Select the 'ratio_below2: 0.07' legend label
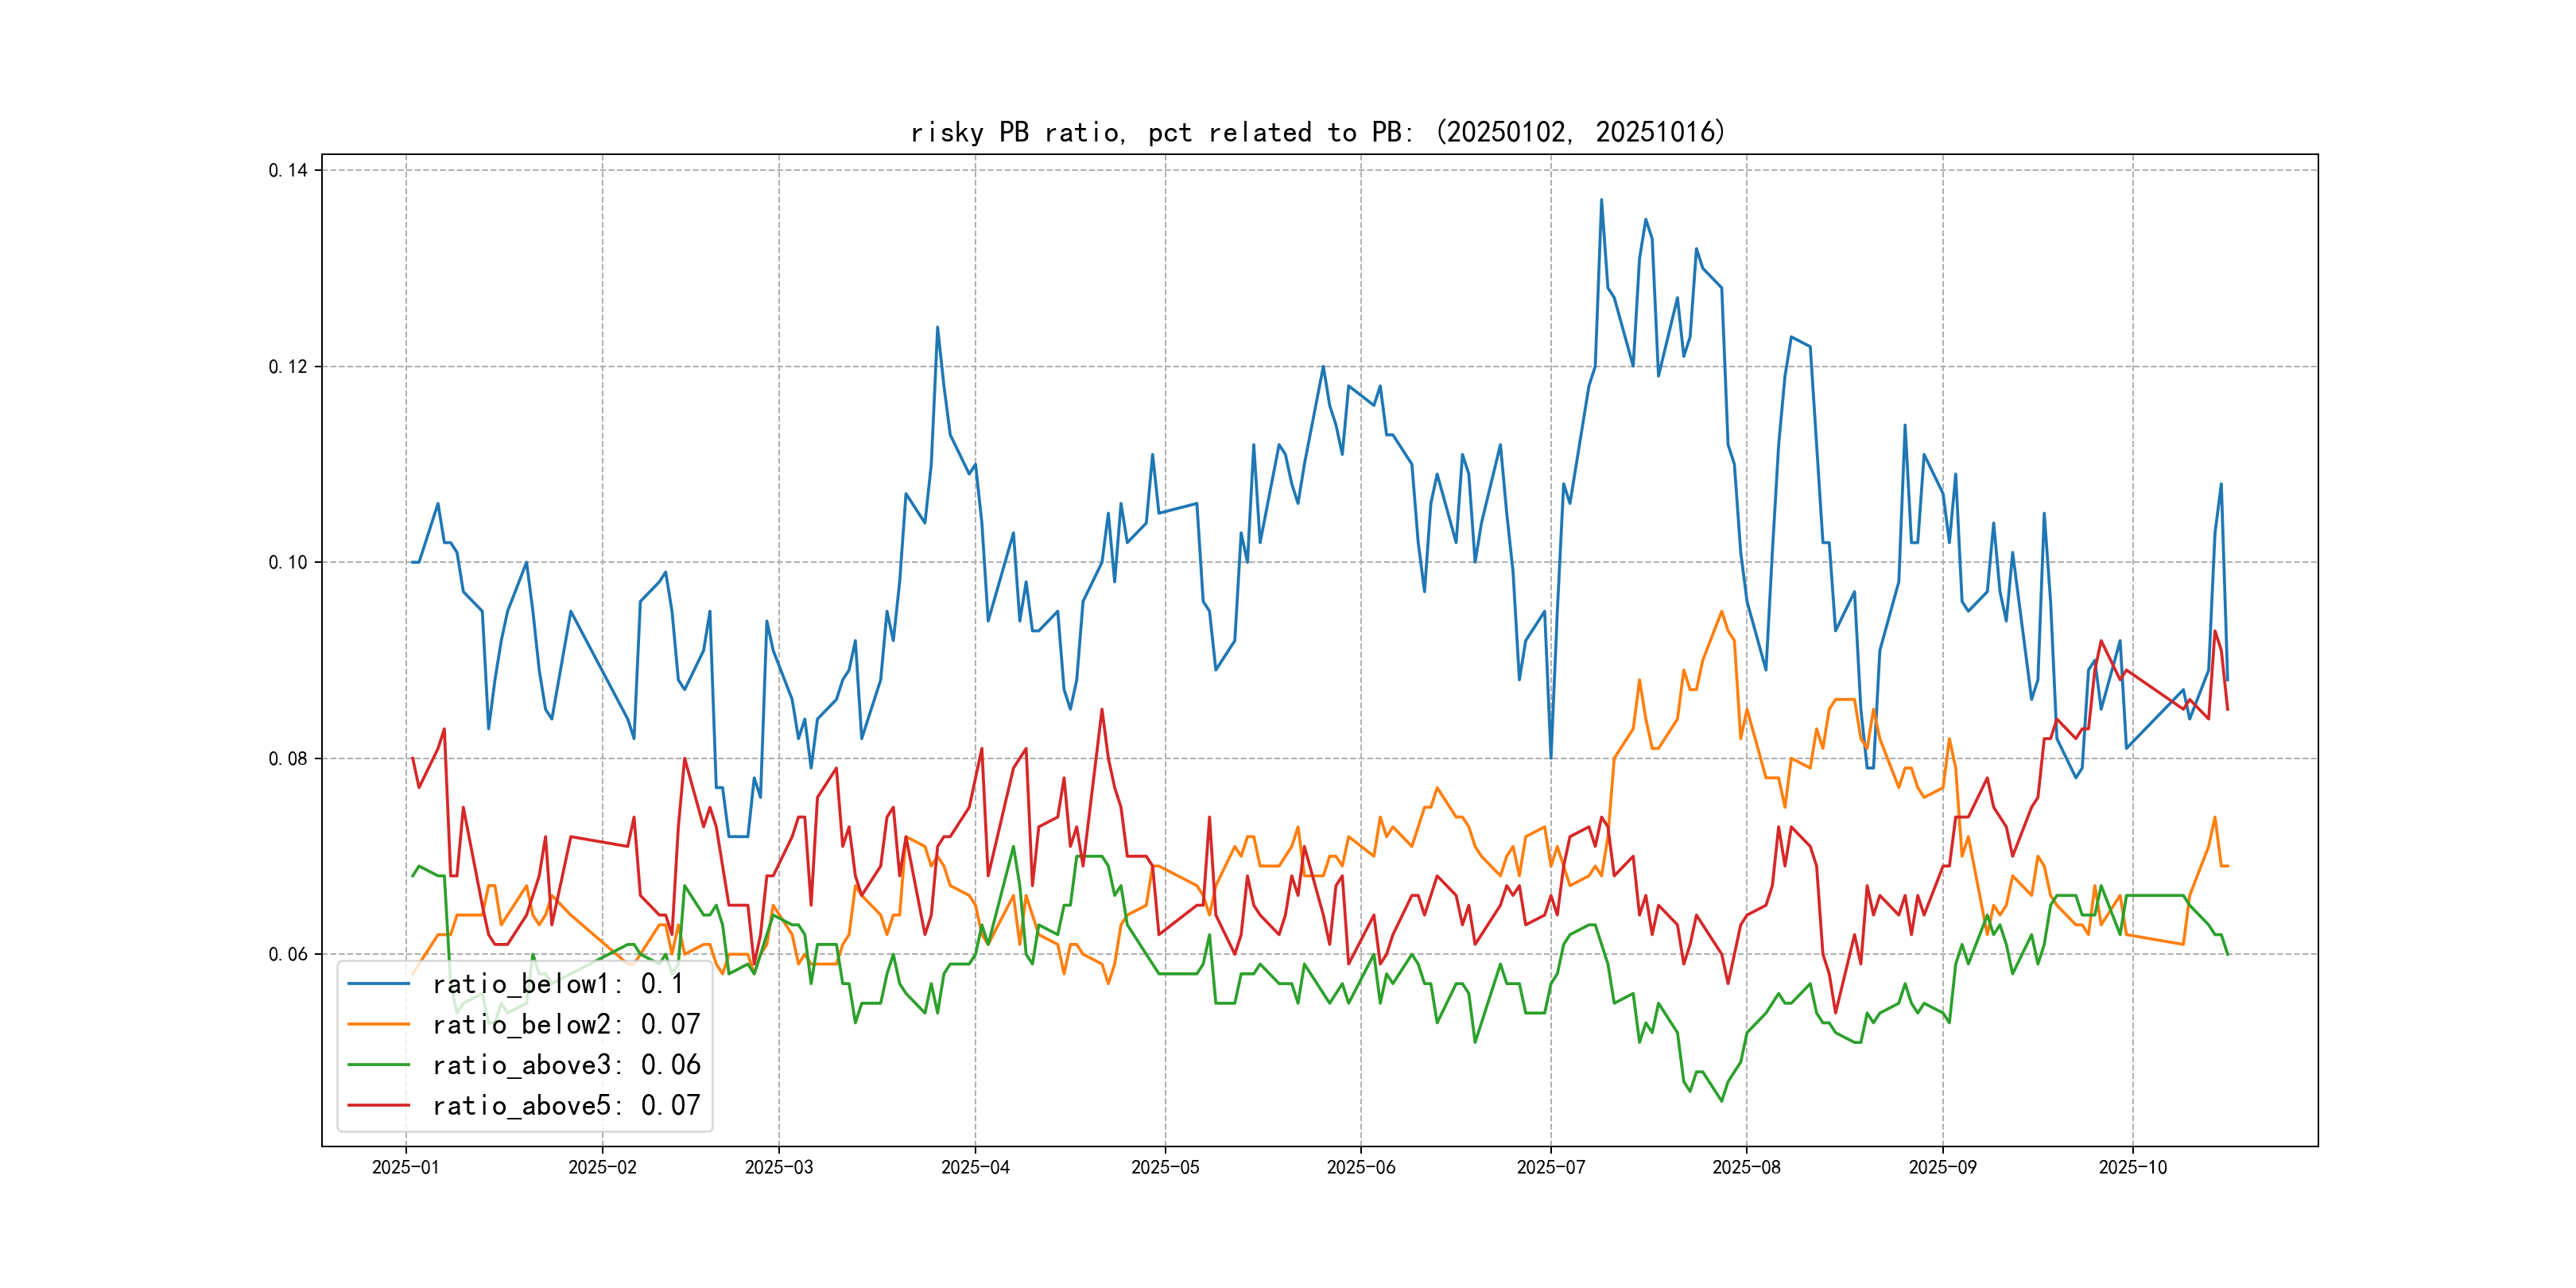2576x1288 pixels. [566, 1024]
